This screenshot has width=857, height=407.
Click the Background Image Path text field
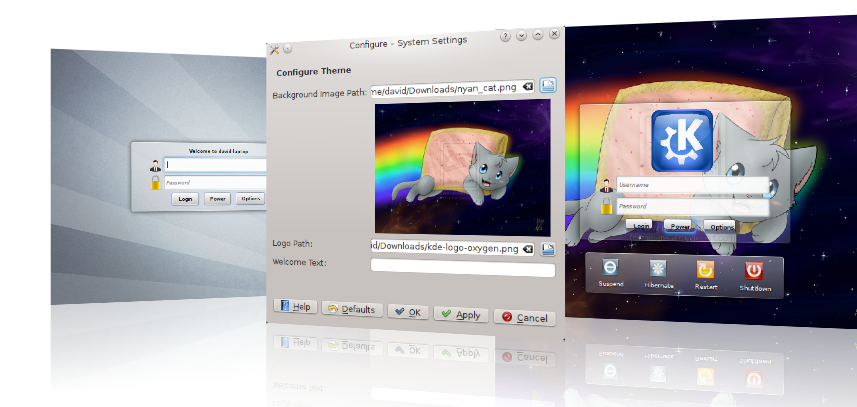[x=452, y=87]
